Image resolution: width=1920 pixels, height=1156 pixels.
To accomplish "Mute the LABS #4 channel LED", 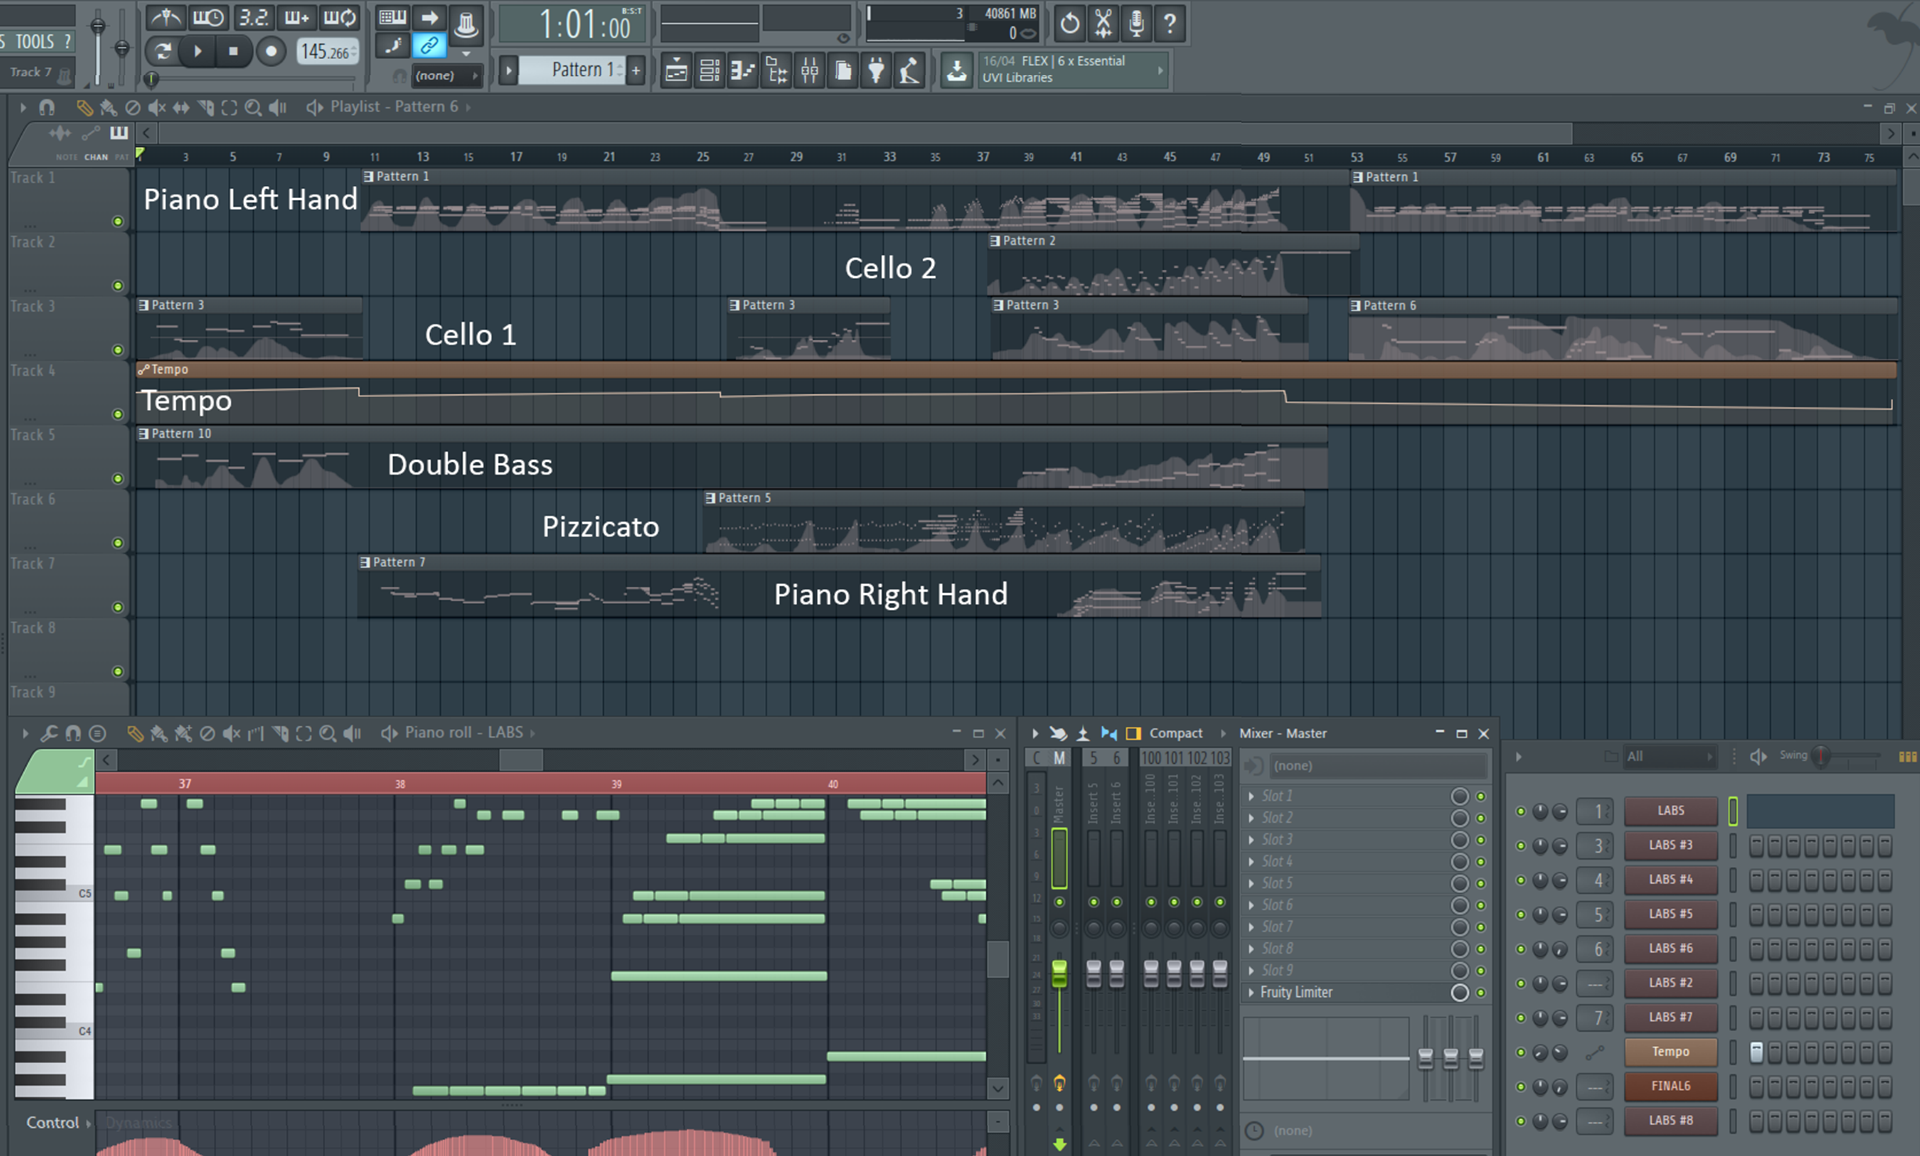I will point(1521,880).
